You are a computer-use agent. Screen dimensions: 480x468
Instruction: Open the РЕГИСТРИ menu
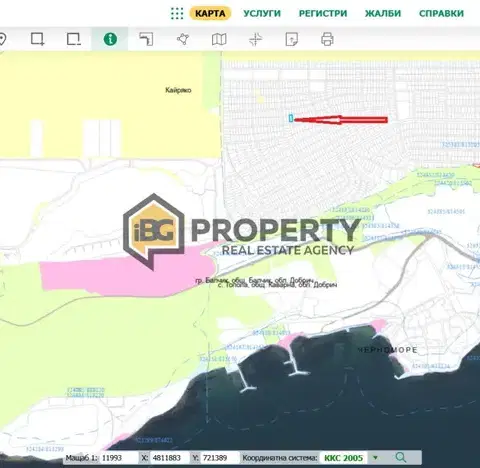323,13
